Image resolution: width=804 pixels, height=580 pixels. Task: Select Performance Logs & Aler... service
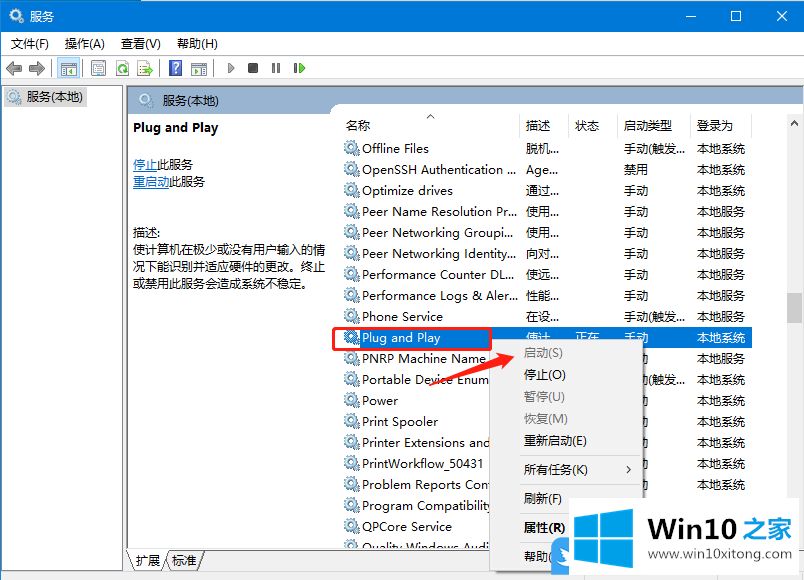547,296
